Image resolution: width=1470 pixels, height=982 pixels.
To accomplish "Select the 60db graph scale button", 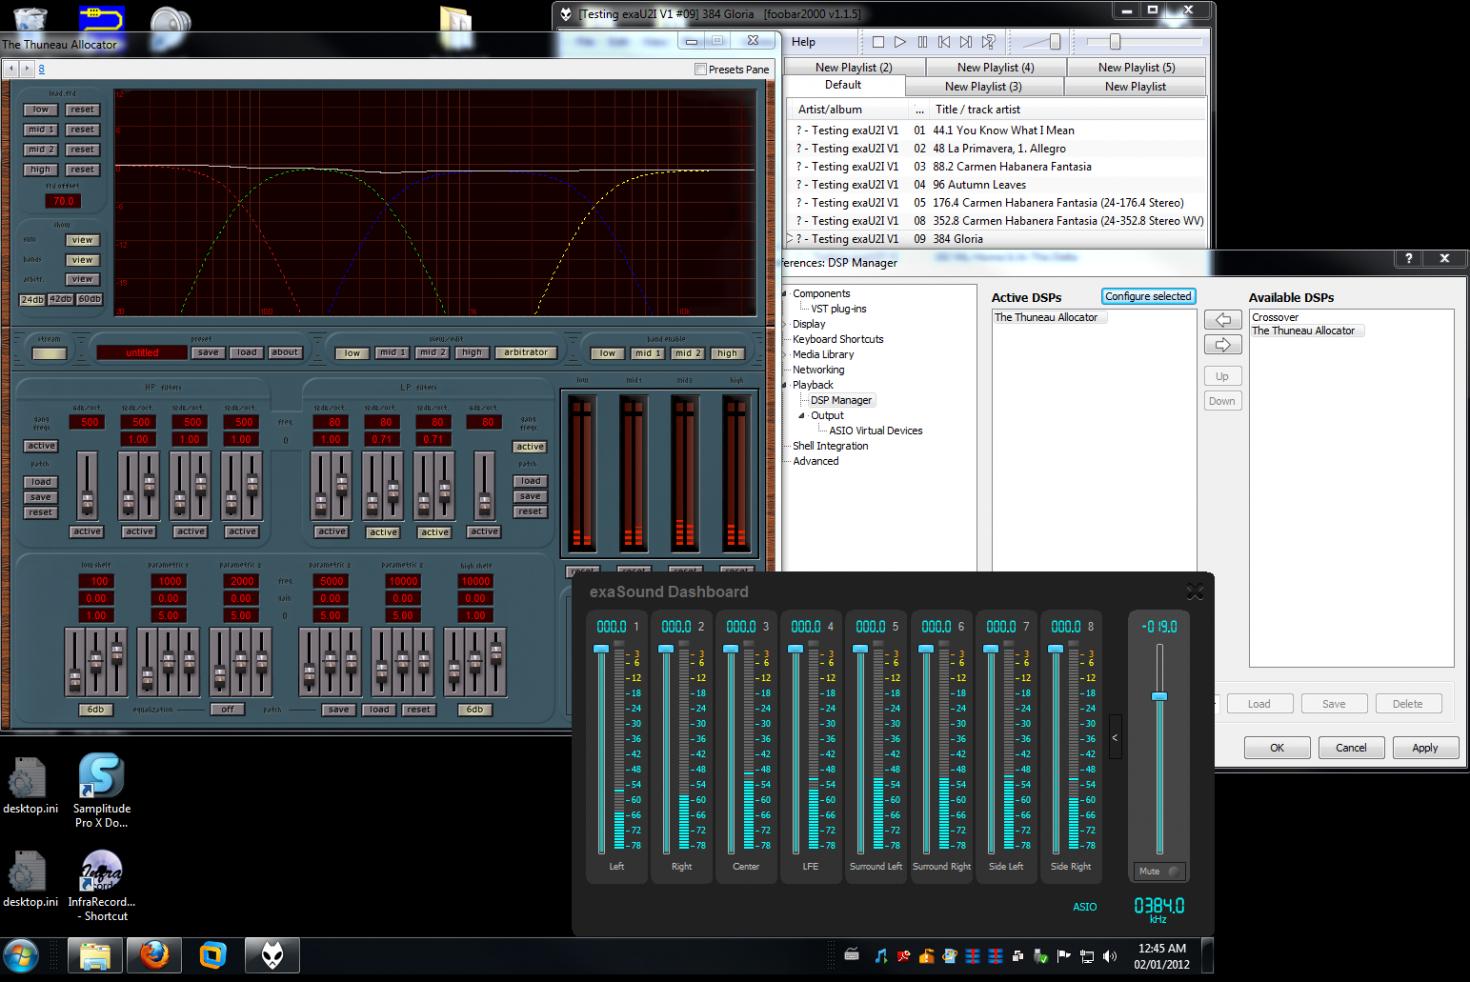I will point(90,299).
